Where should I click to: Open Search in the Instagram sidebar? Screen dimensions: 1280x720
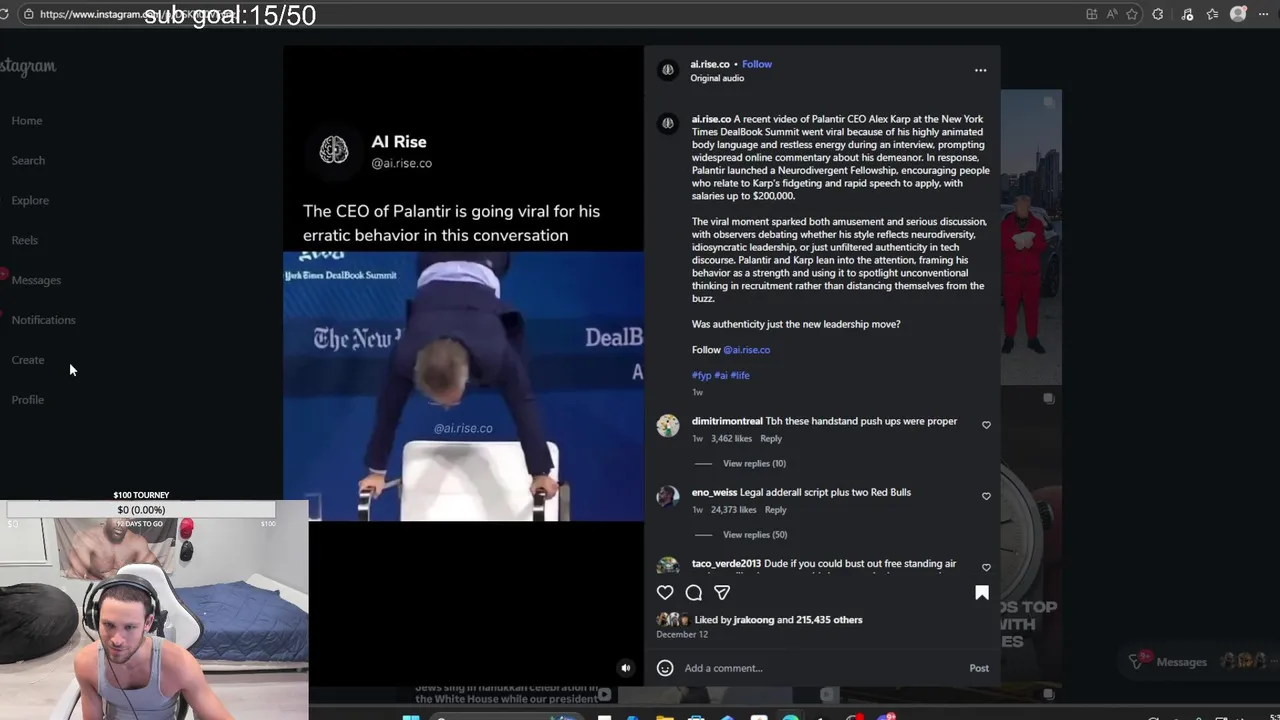point(28,160)
